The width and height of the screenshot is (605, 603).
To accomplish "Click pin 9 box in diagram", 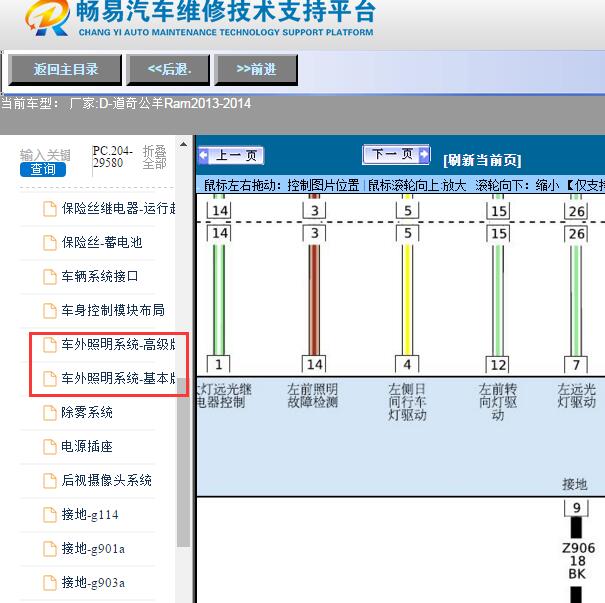I will coord(576,508).
